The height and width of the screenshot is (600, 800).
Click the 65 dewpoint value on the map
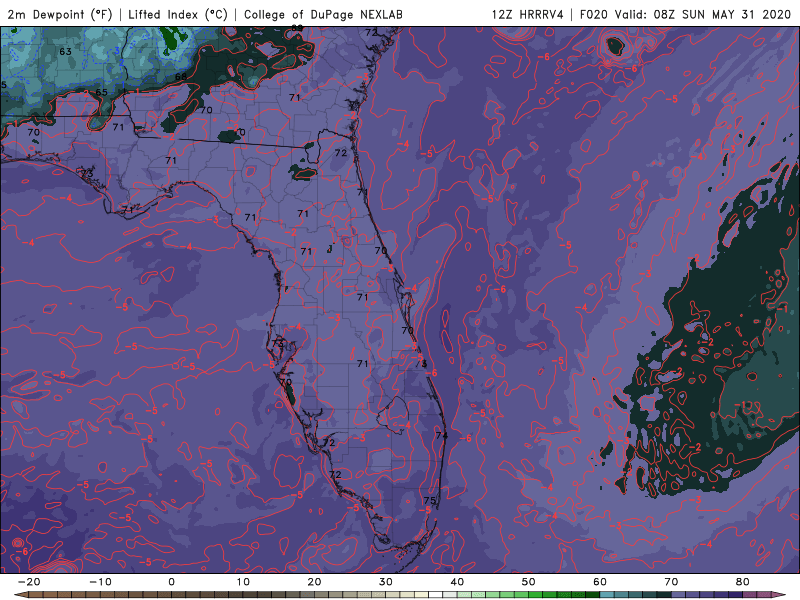click(x=102, y=92)
